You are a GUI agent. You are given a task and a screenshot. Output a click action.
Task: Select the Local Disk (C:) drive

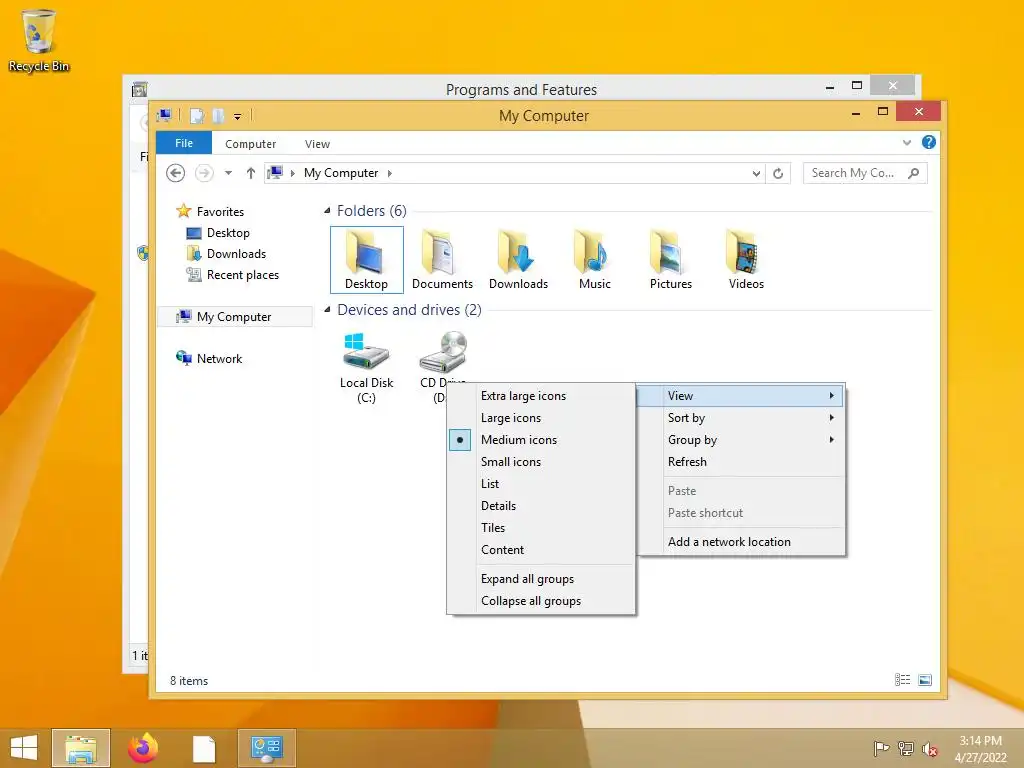pyautogui.click(x=366, y=367)
